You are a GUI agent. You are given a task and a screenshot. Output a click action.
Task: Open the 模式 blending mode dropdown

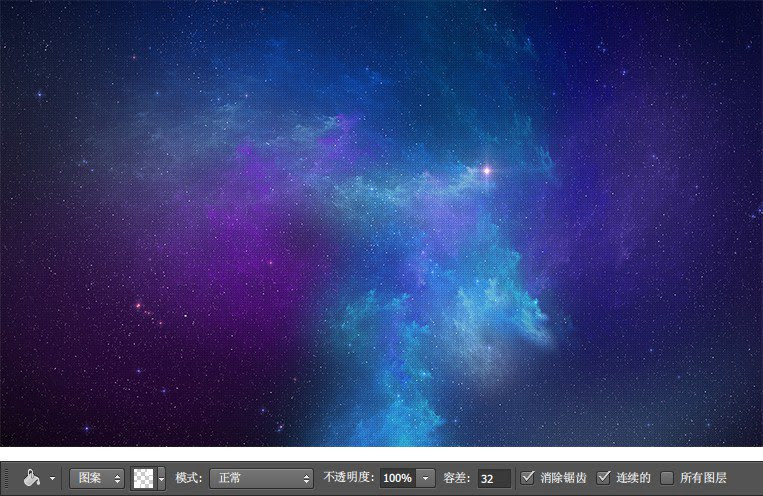point(261,478)
